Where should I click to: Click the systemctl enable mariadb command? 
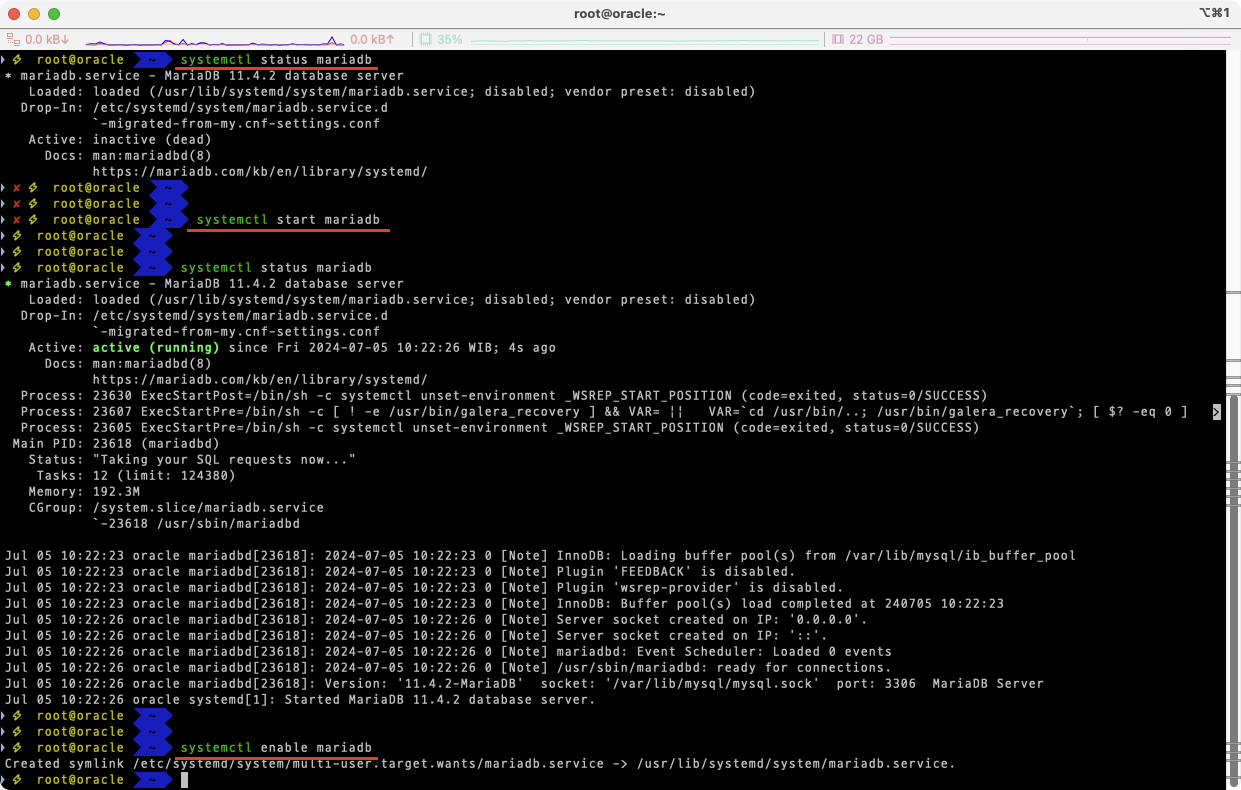click(276, 748)
